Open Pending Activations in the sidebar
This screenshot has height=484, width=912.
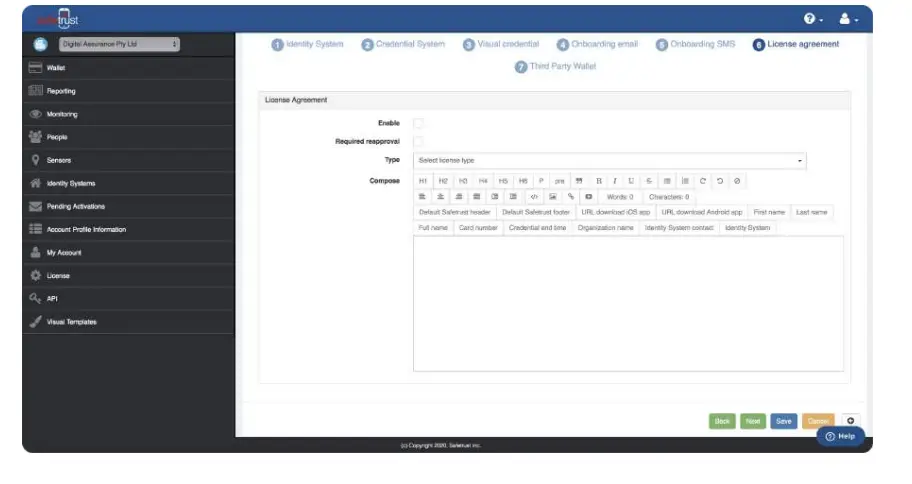click(x=128, y=207)
